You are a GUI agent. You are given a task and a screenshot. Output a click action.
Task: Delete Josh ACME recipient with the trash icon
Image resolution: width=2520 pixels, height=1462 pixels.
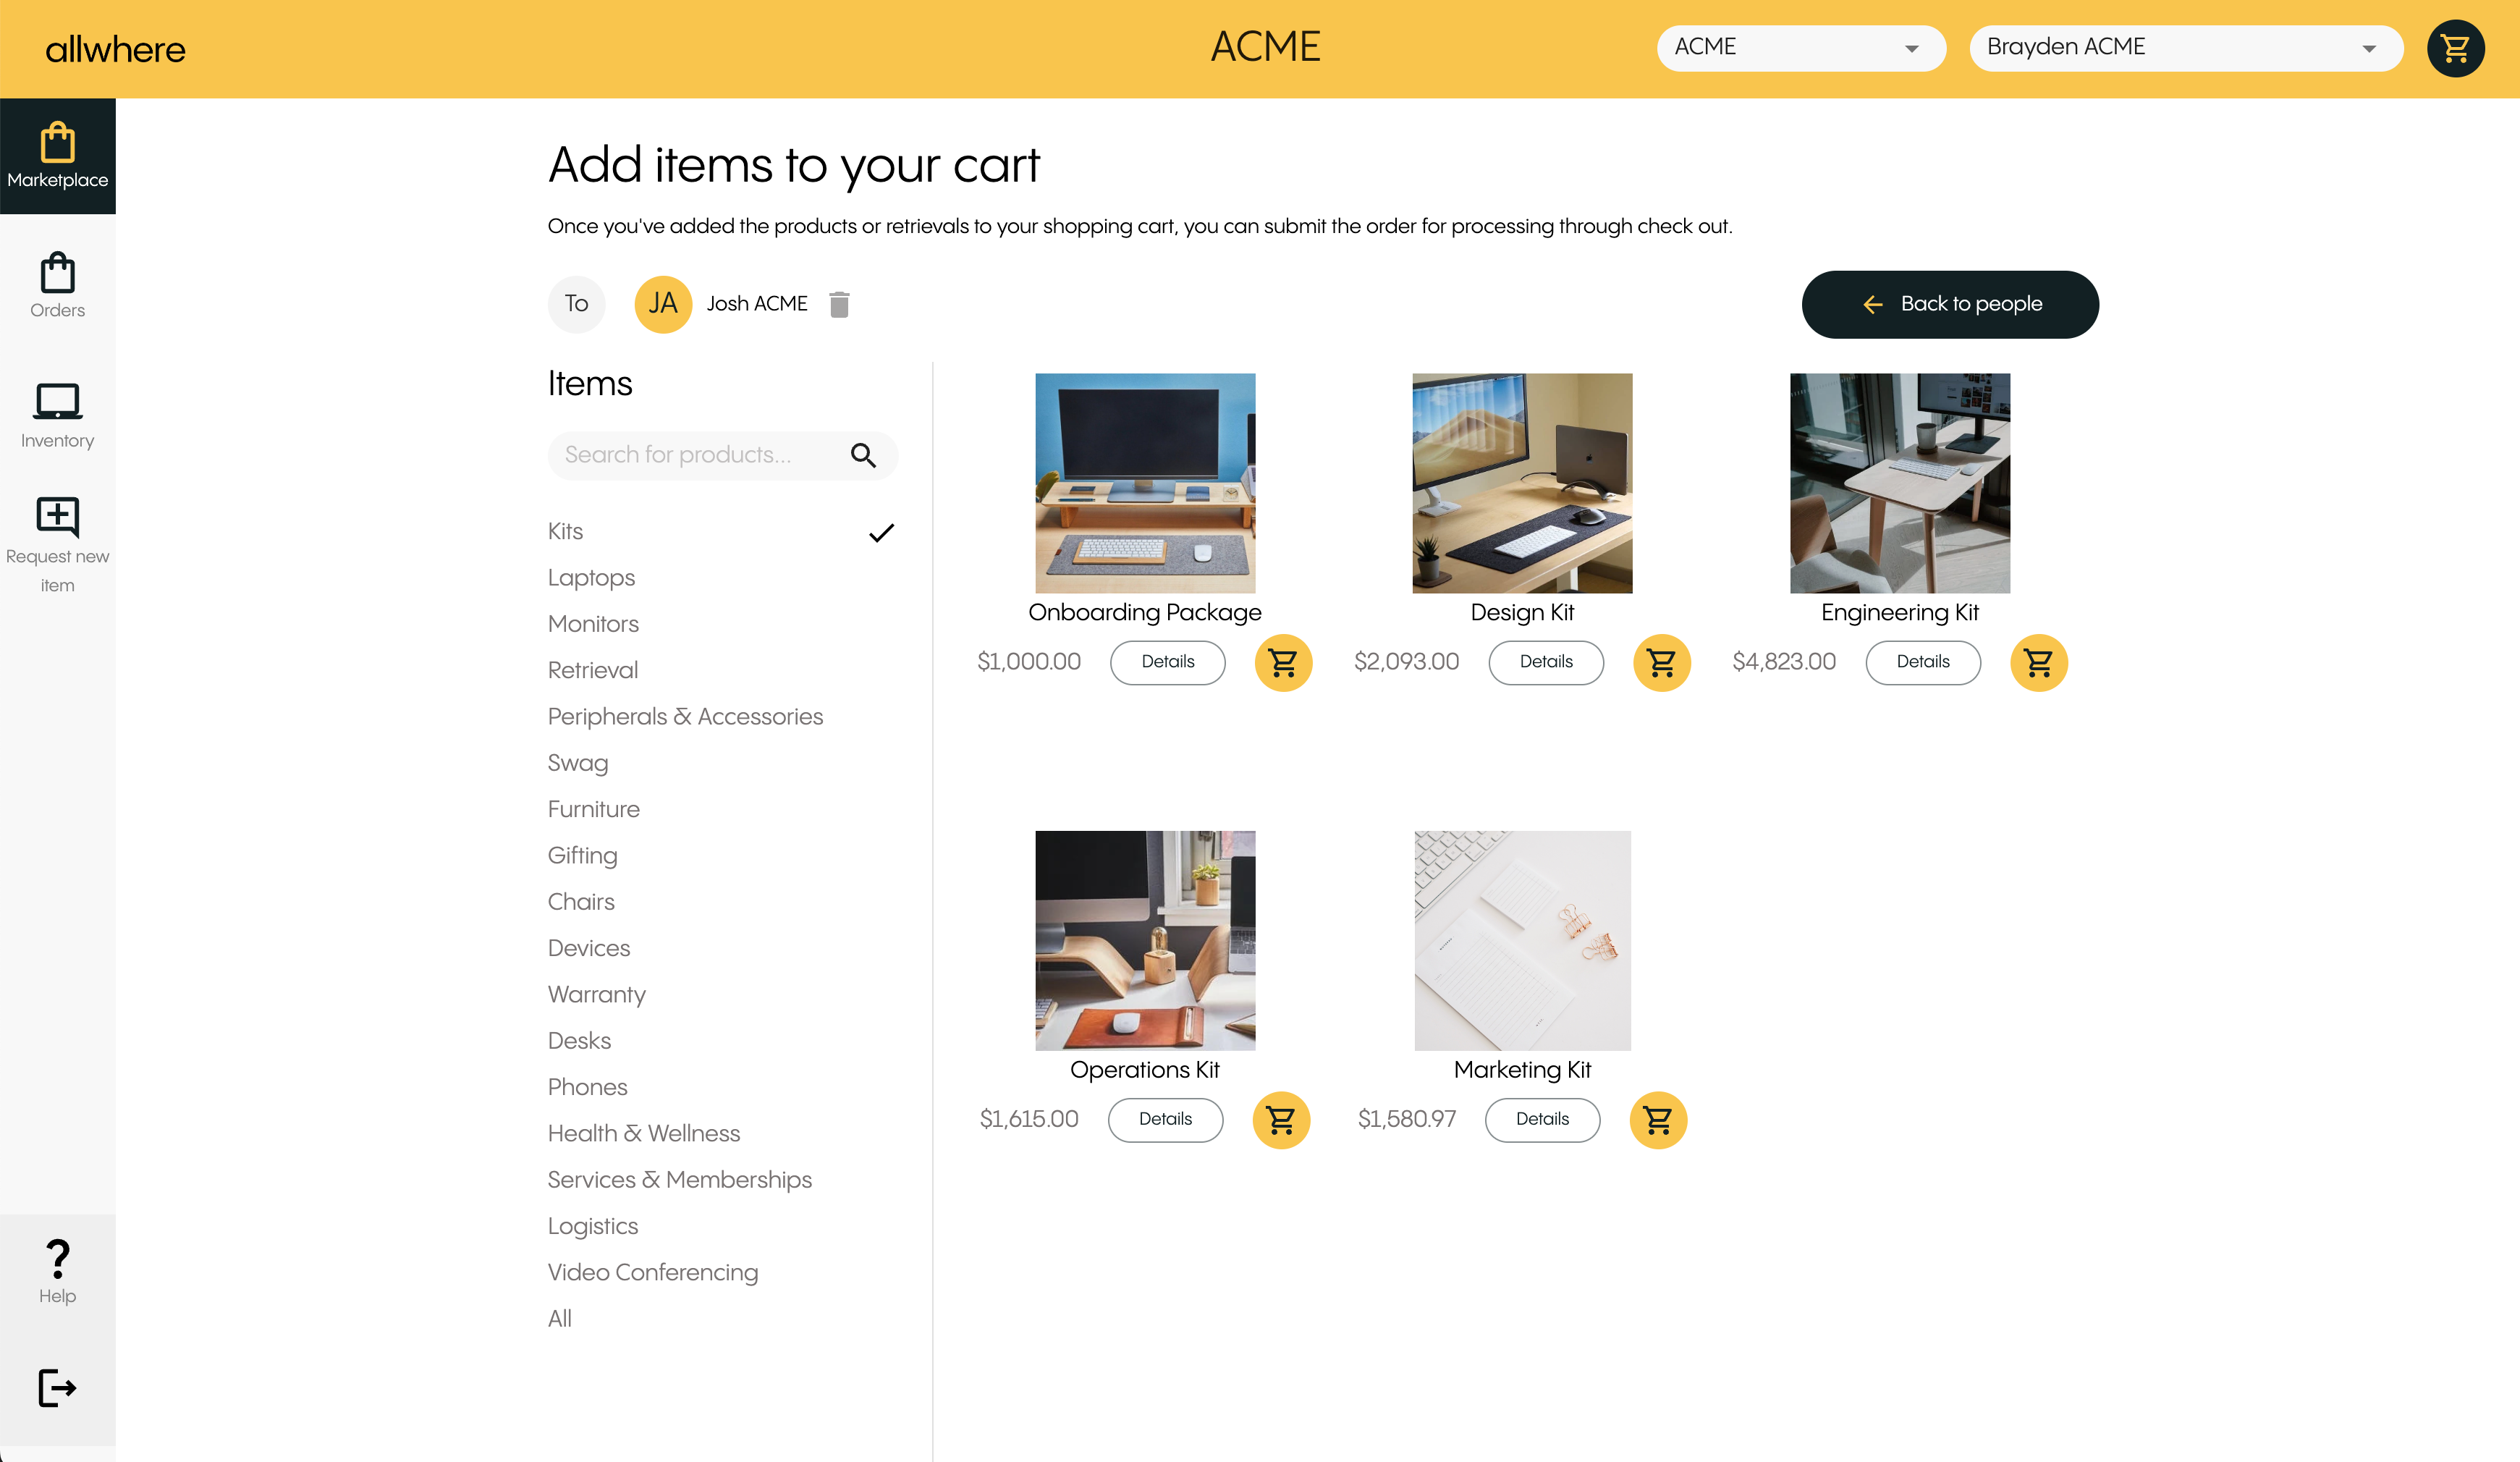click(x=839, y=304)
